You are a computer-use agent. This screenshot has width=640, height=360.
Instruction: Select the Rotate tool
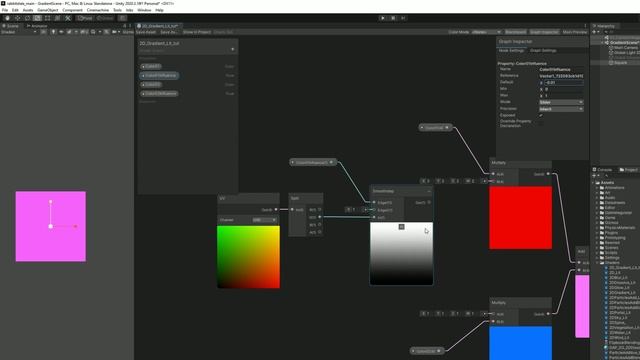pyautogui.click(x=27, y=18)
